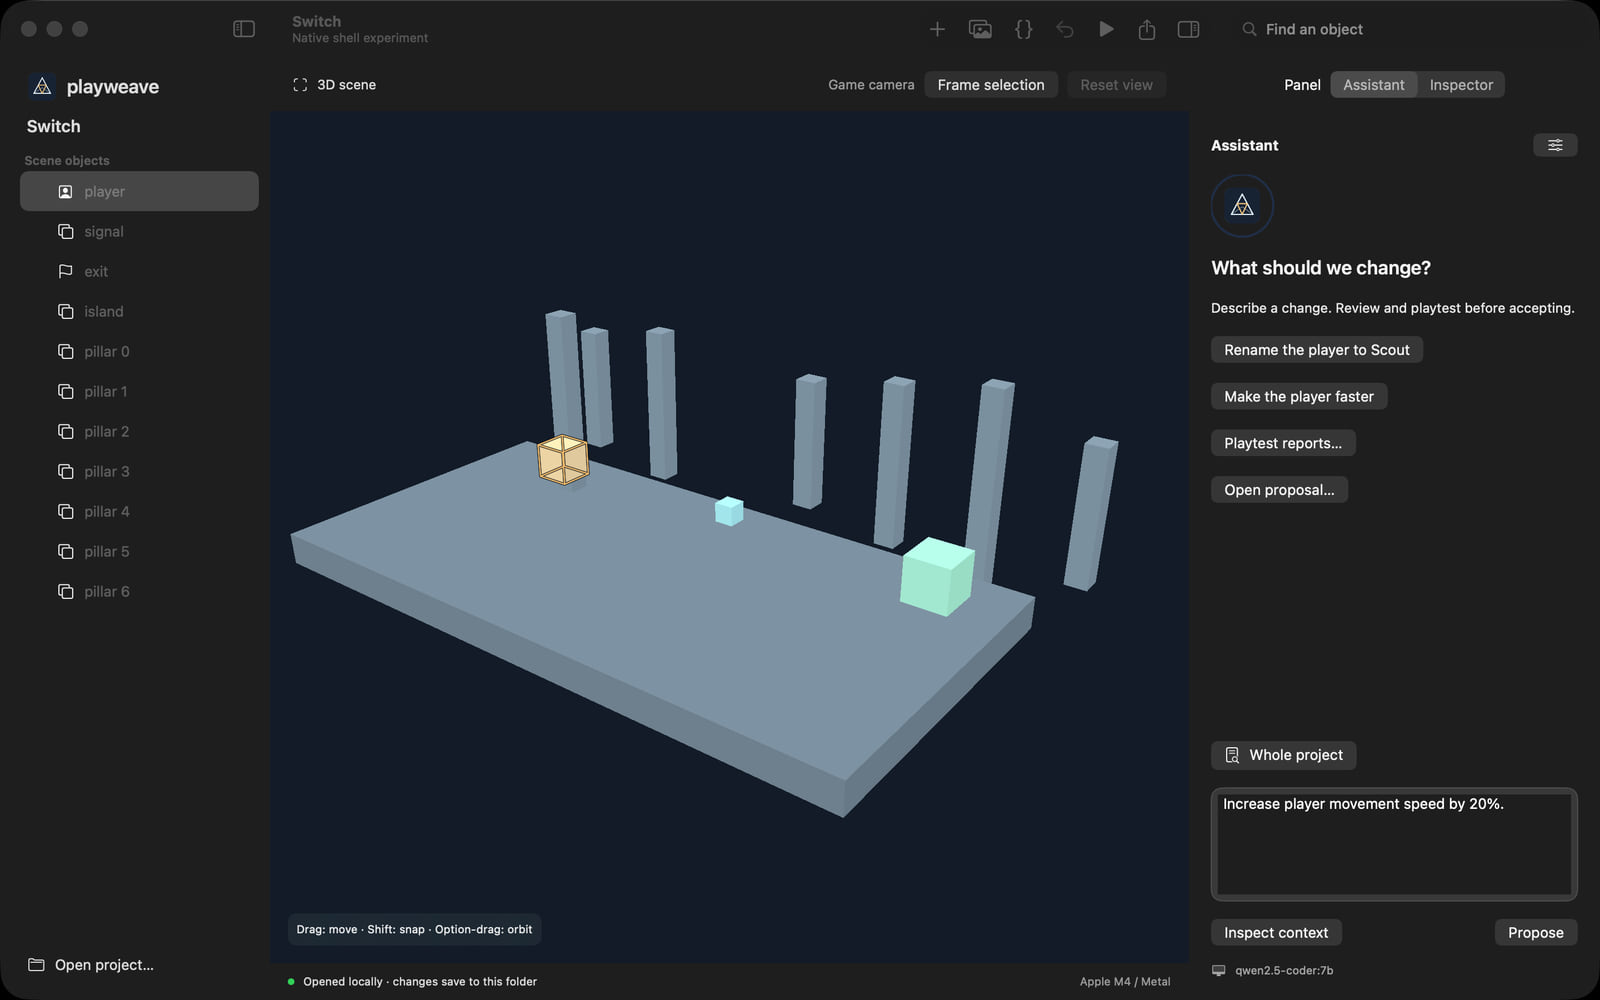Click the Reset view button
This screenshot has height=1000, width=1600.
(1116, 85)
